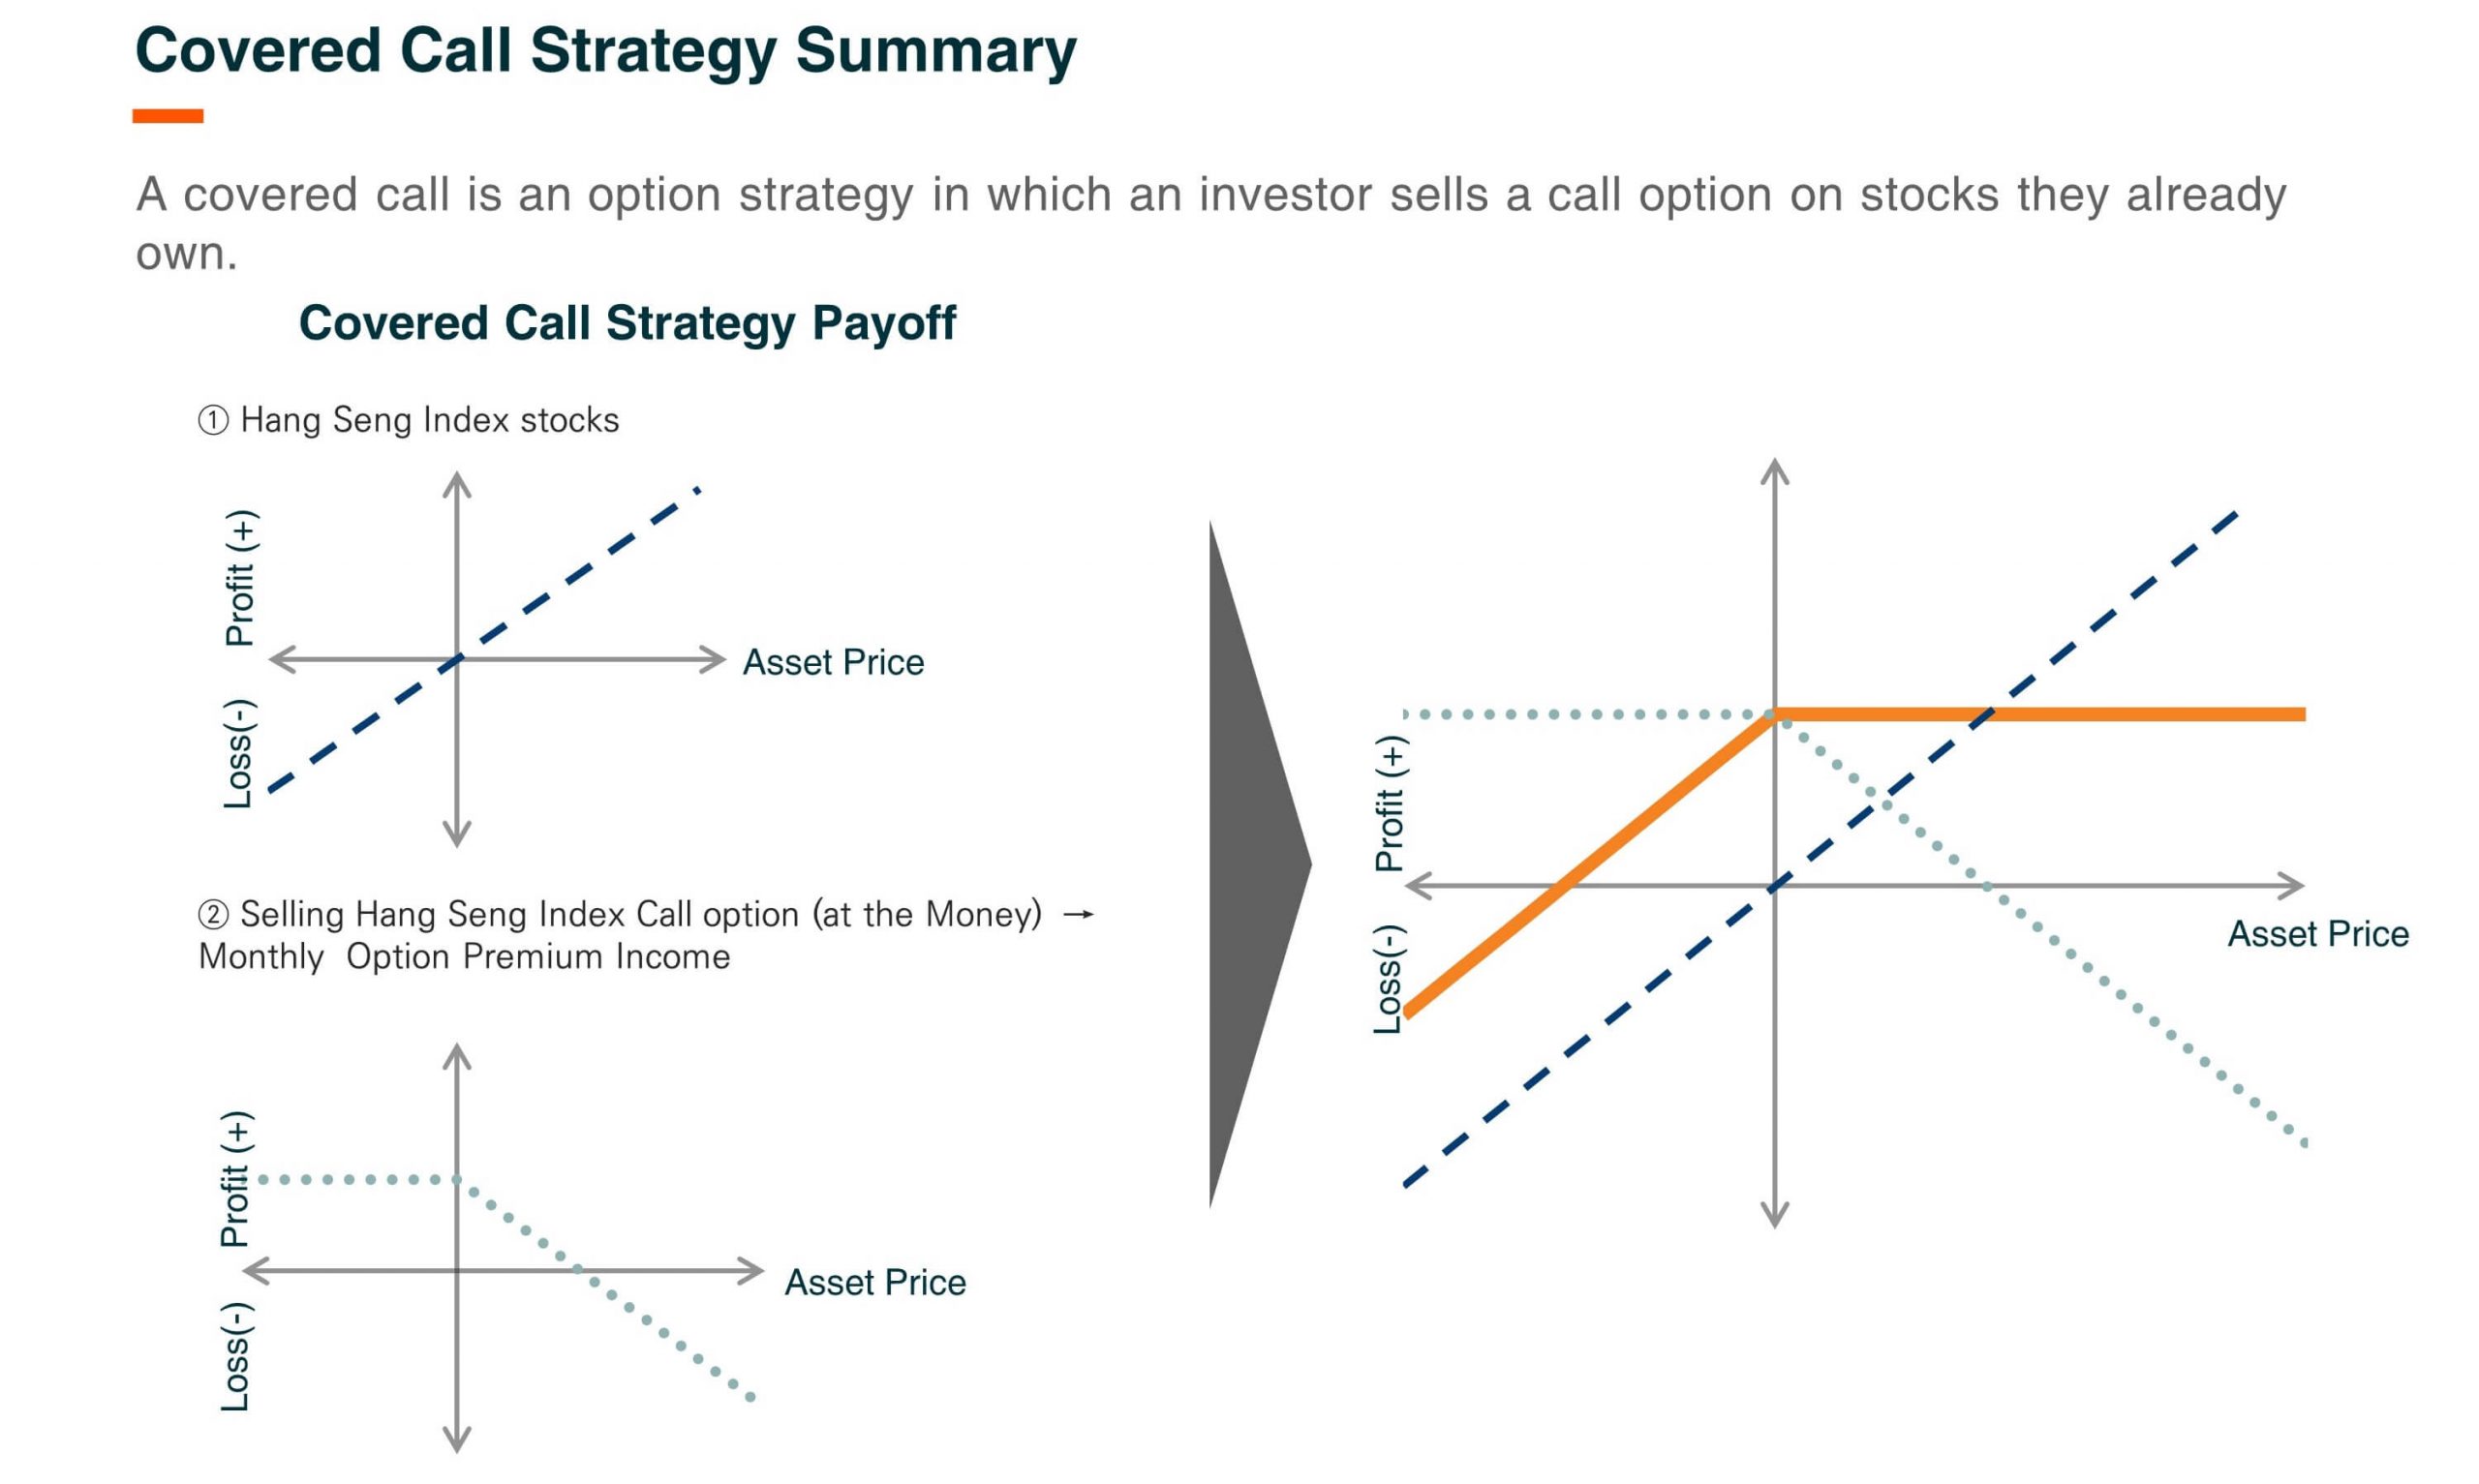
Task: Click the right axis arrowhead of combined chart
Action: pos(2290,885)
